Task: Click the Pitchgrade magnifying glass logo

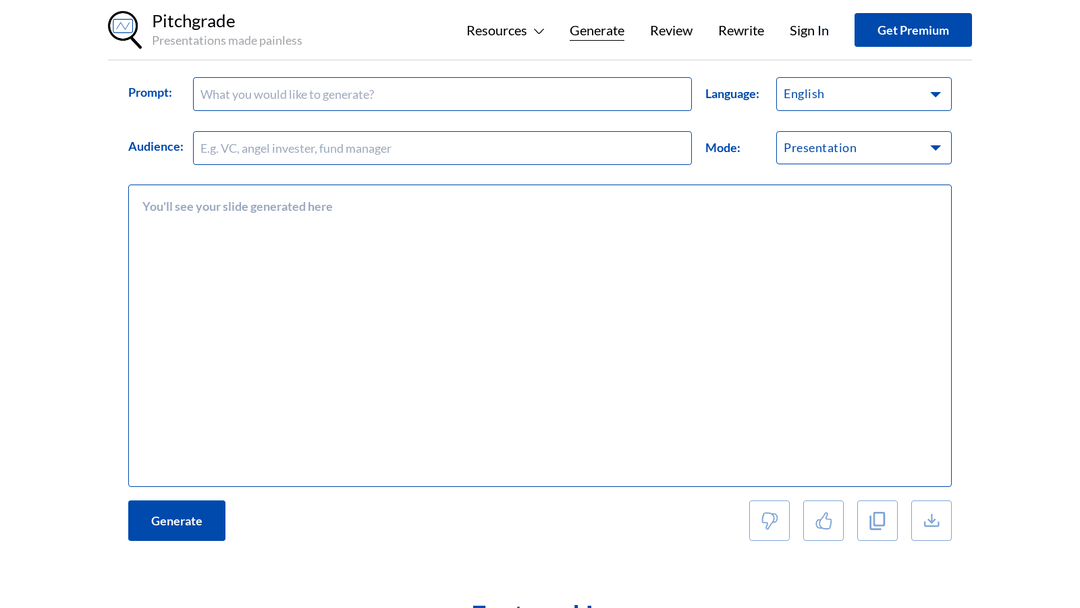Action: pyautogui.click(x=124, y=29)
